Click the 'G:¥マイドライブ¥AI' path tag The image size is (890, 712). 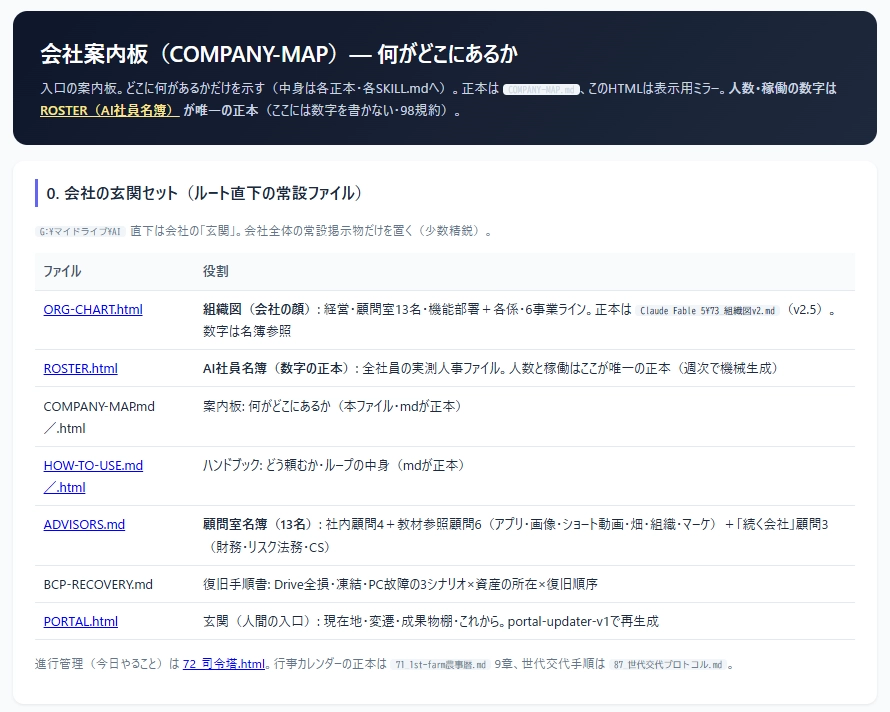(x=80, y=232)
